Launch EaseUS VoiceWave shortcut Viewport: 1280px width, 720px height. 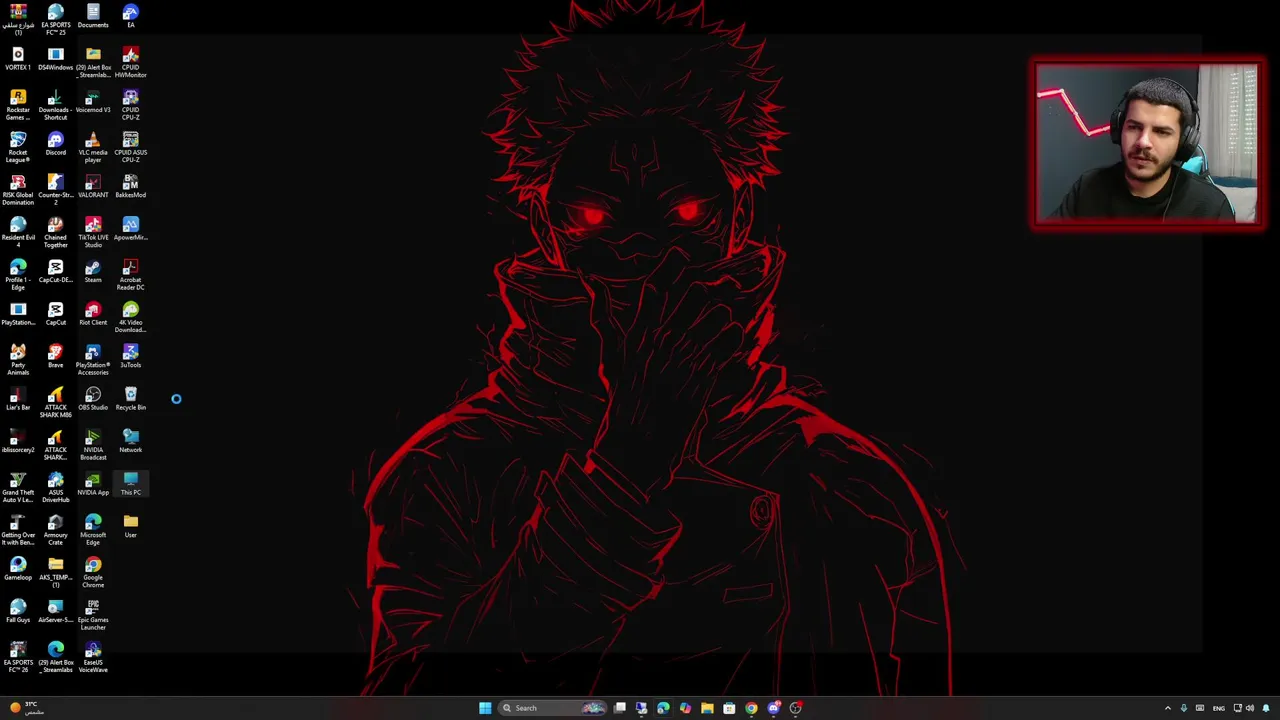(93, 657)
